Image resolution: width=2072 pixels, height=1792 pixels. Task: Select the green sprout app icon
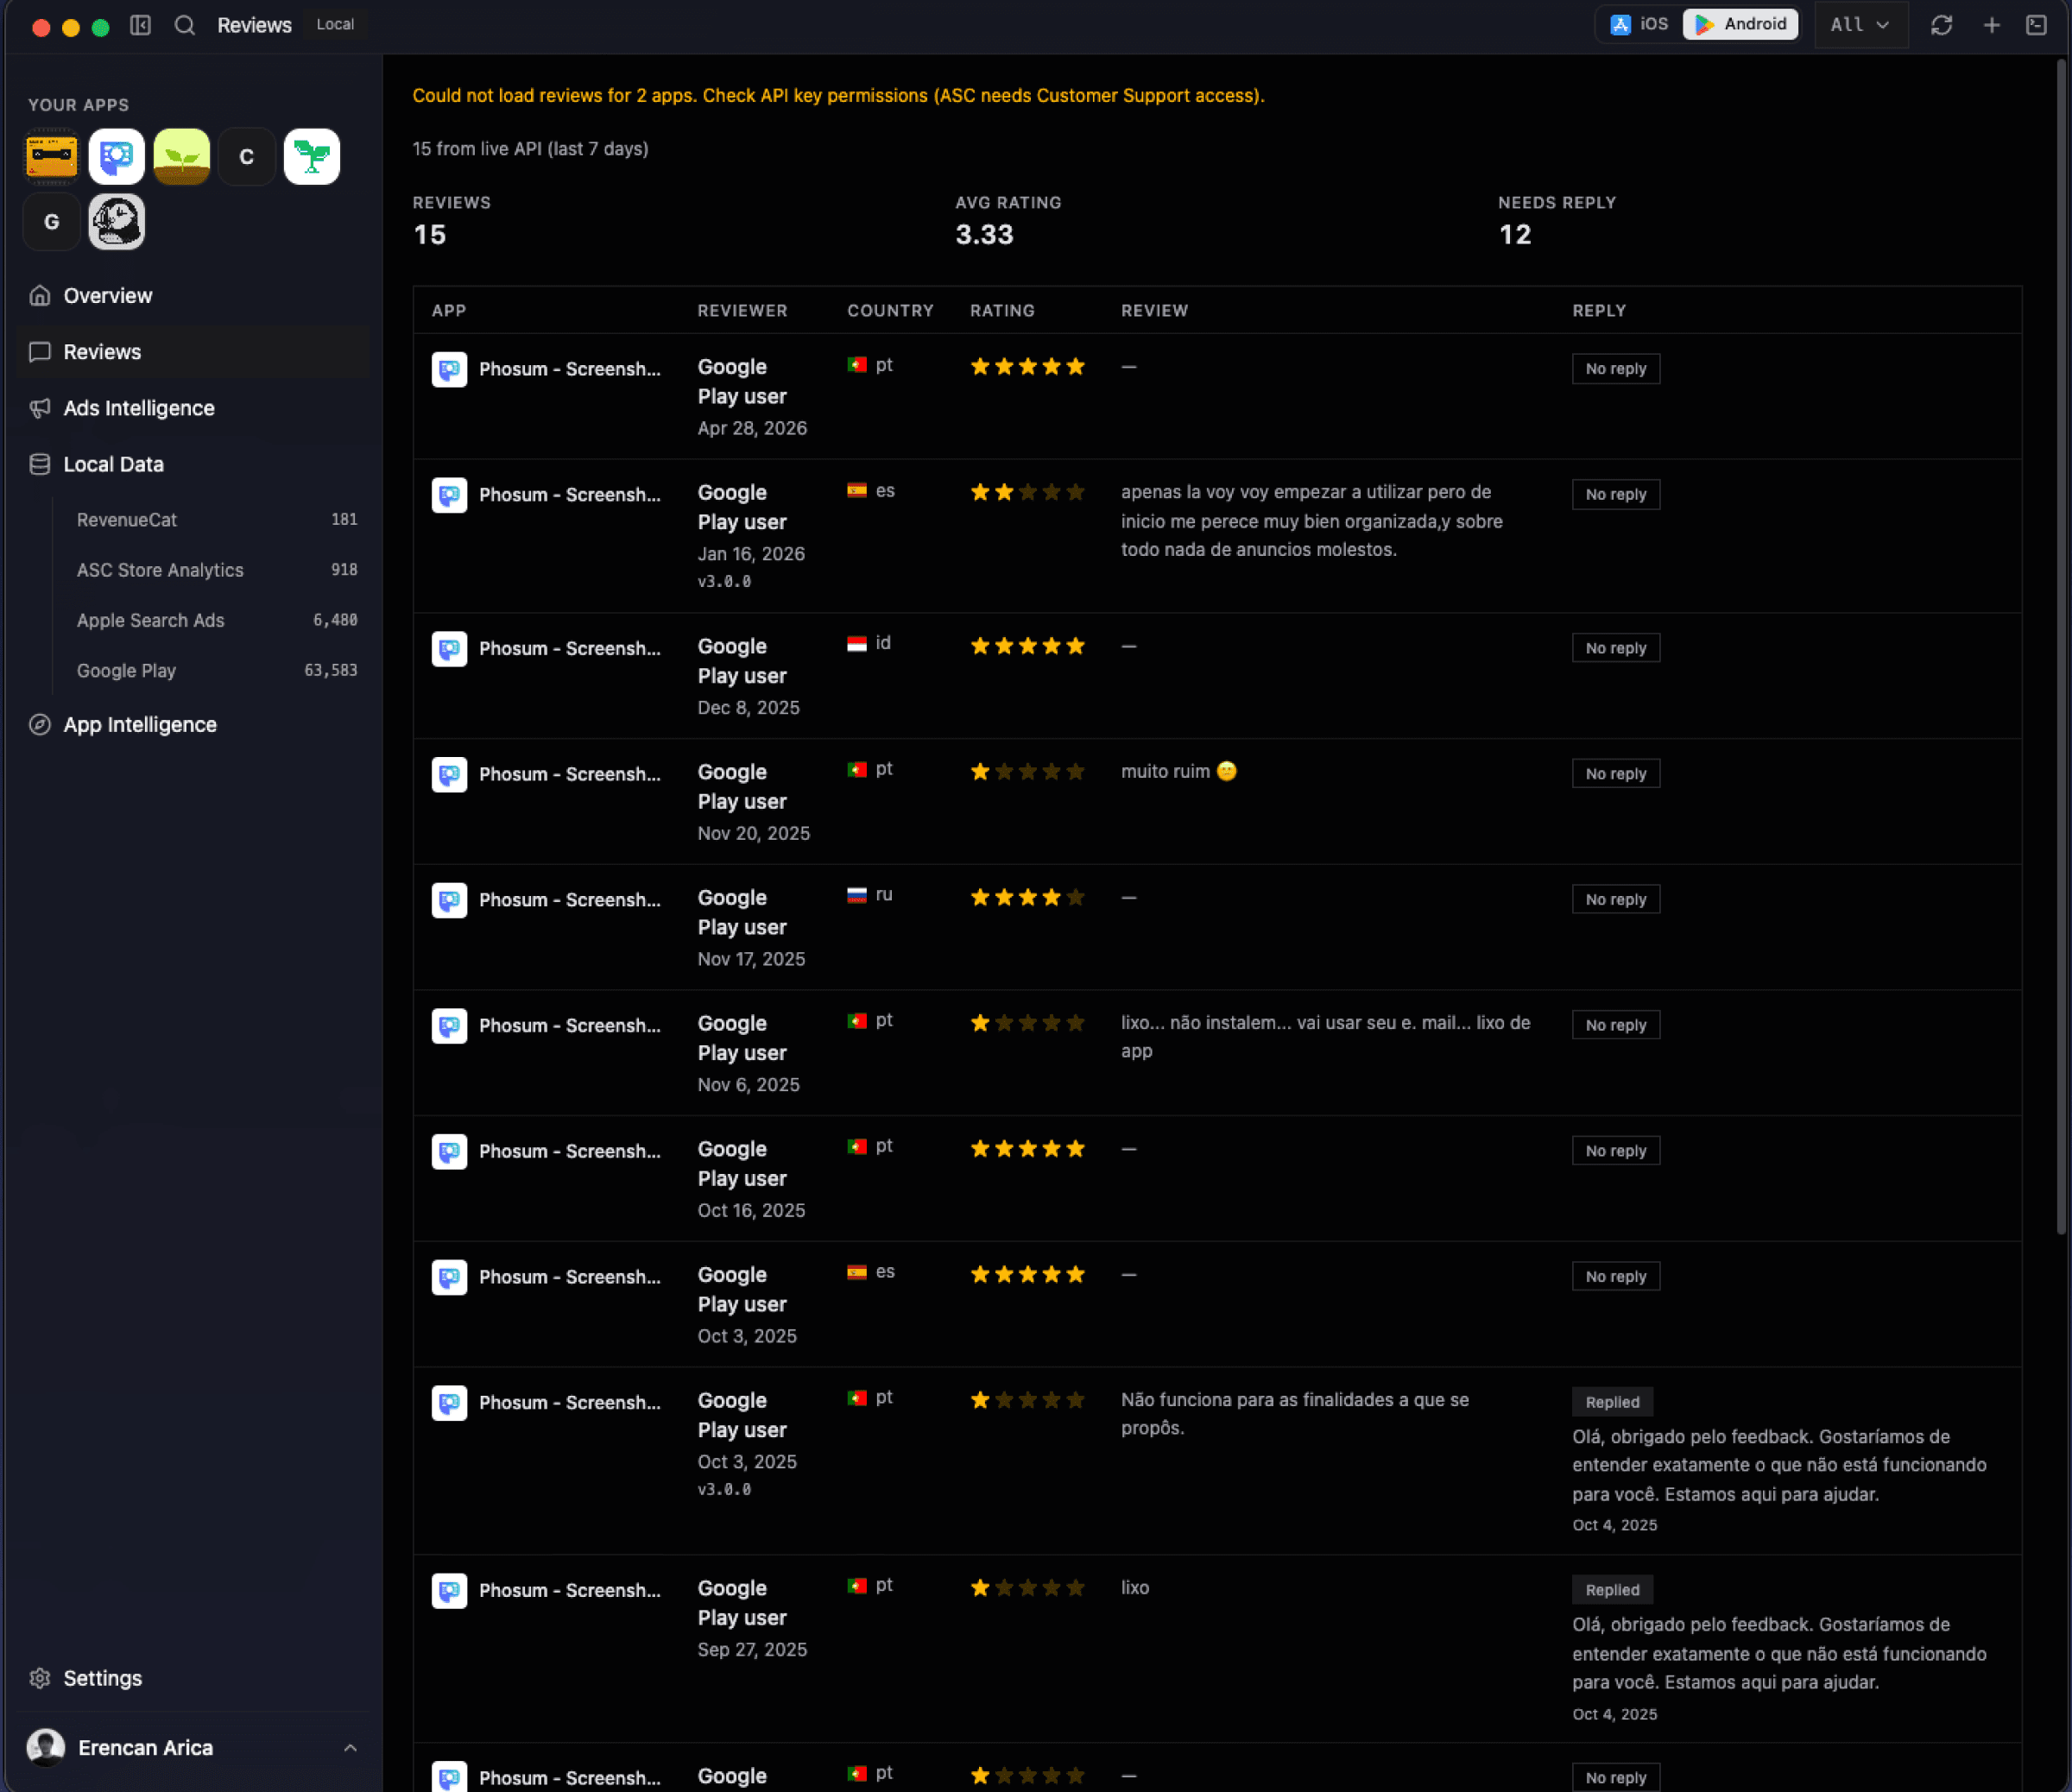(x=182, y=156)
